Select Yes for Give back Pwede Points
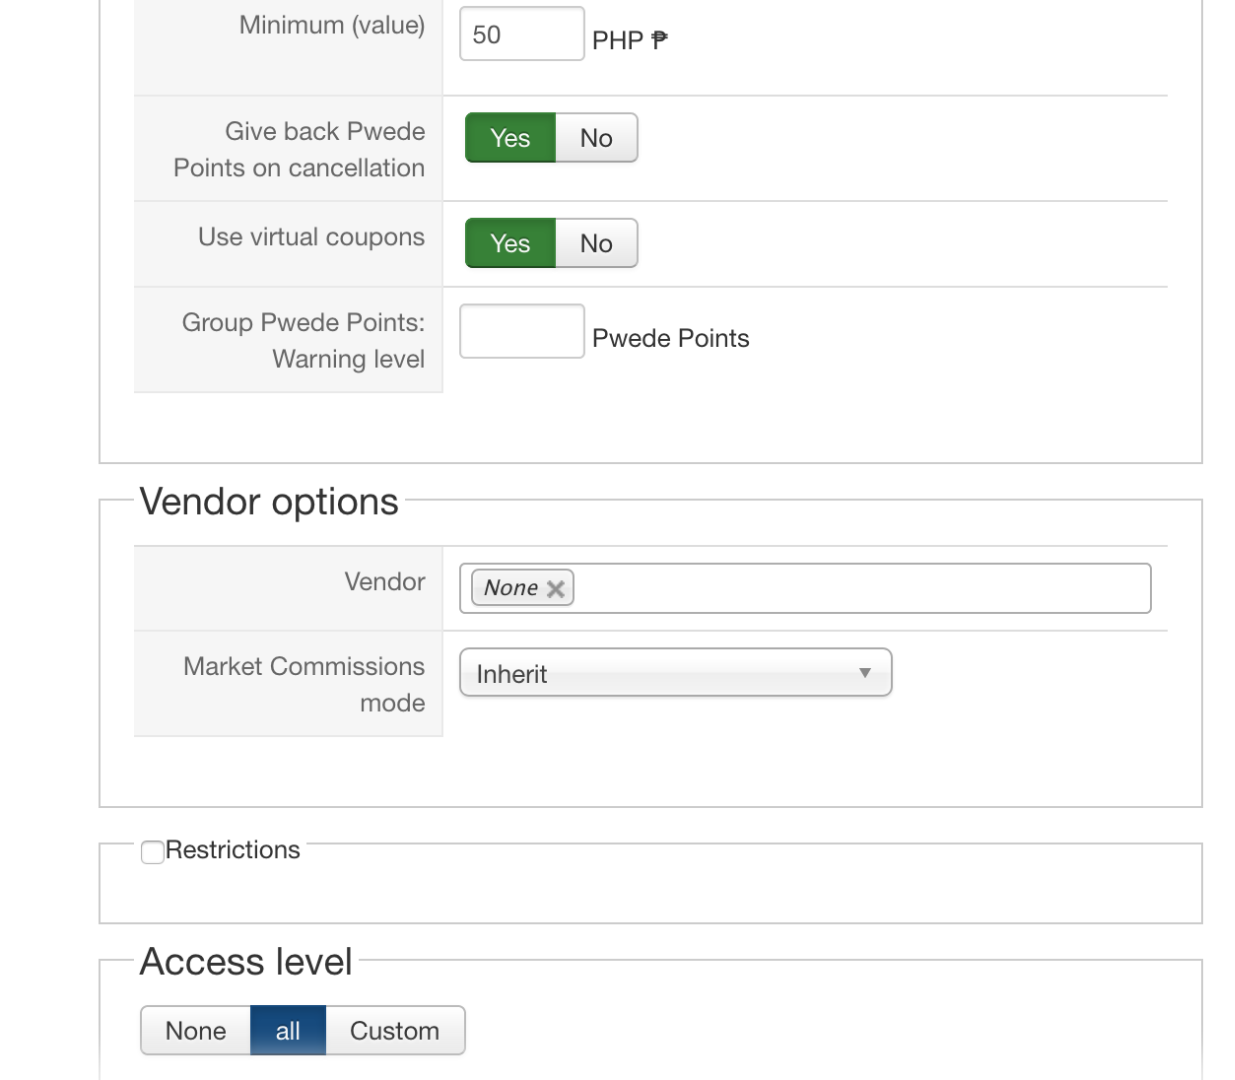The image size is (1235, 1080). 510,138
